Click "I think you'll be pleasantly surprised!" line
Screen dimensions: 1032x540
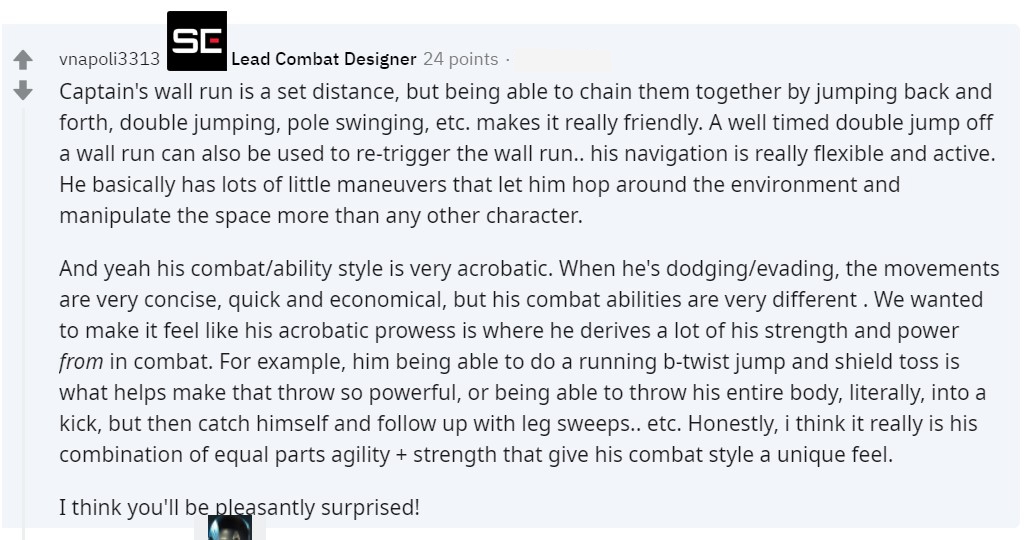pos(240,508)
